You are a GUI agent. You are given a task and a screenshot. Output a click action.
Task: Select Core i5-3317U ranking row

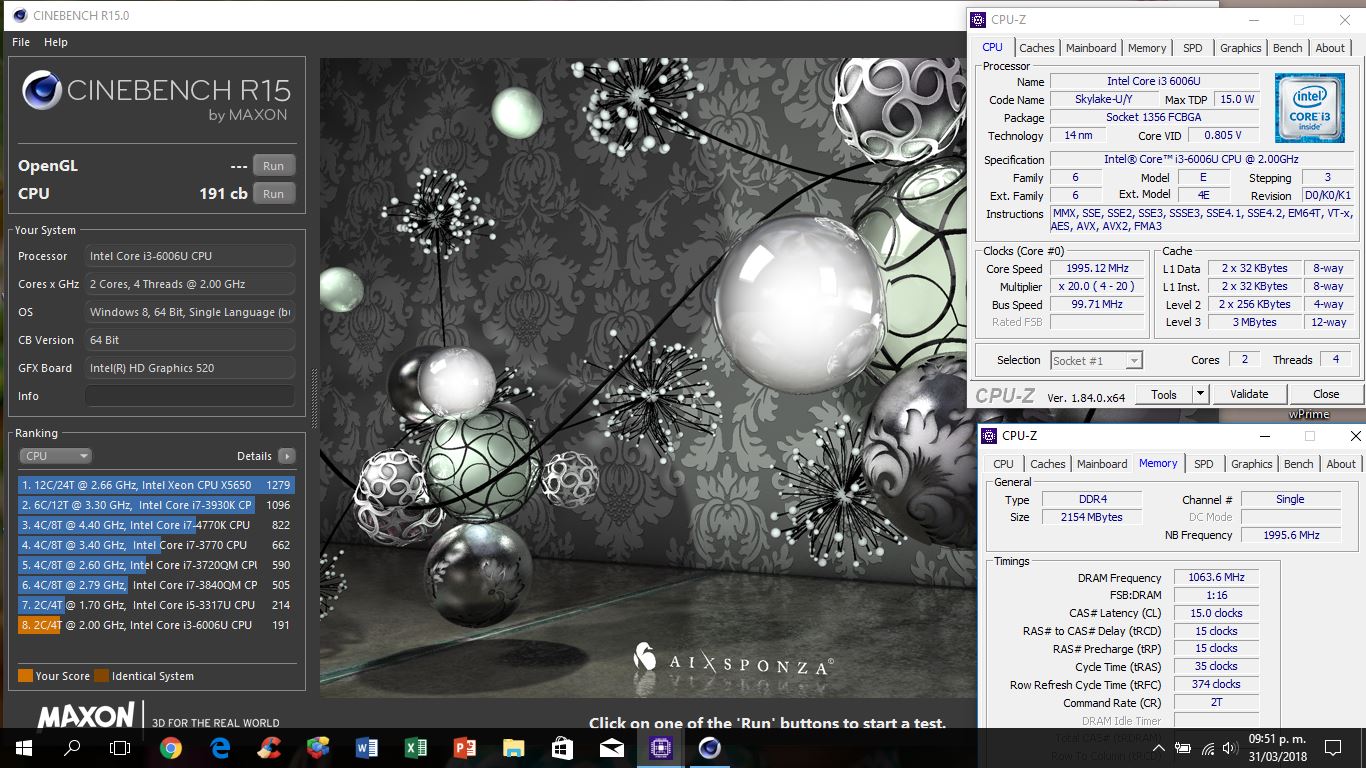(x=157, y=605)
